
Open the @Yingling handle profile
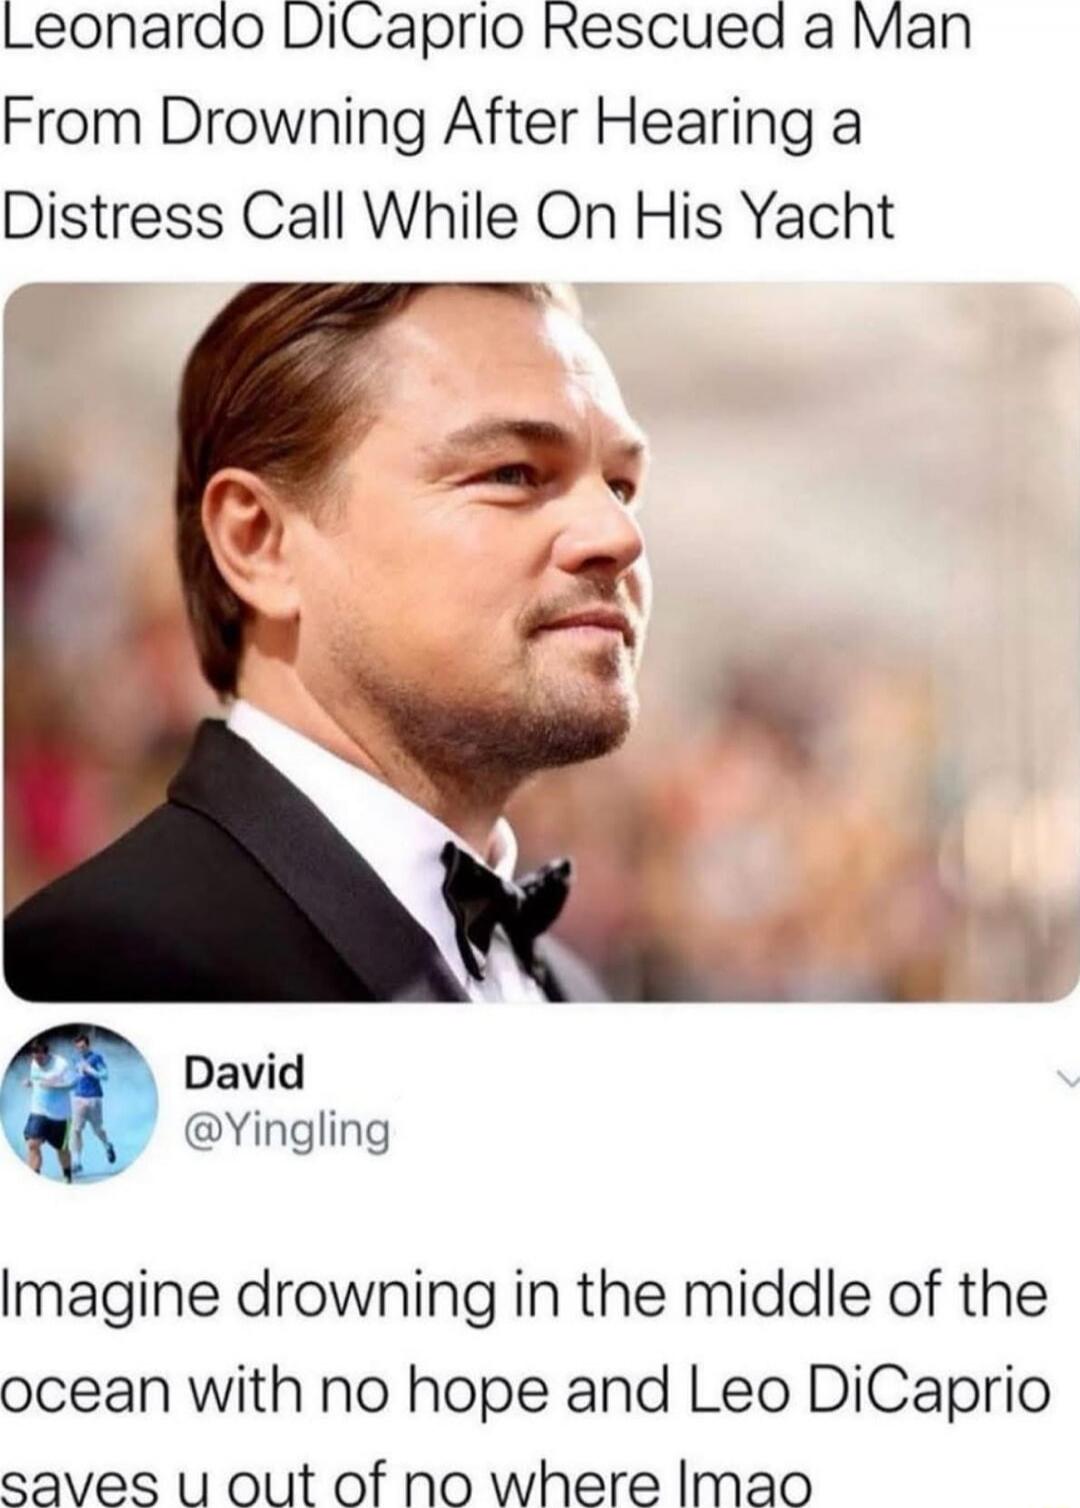287,1132
